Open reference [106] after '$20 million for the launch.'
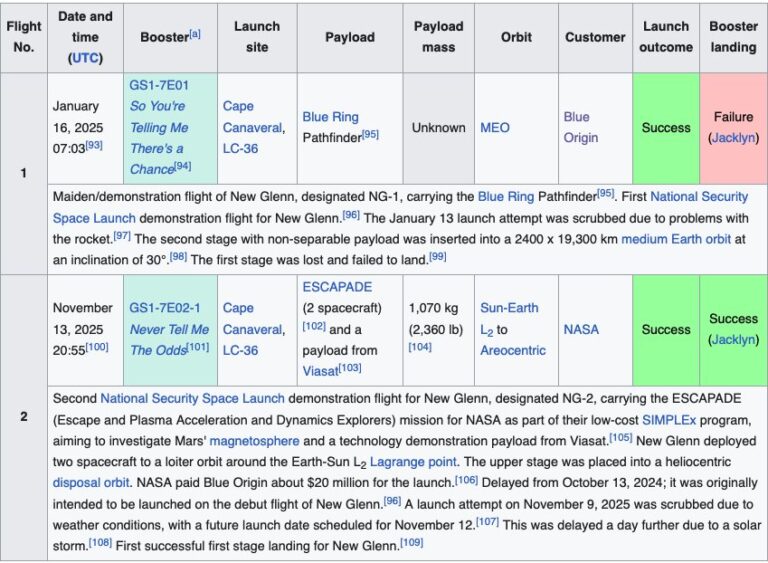768x563 pixels. click(x=466, y=480)
